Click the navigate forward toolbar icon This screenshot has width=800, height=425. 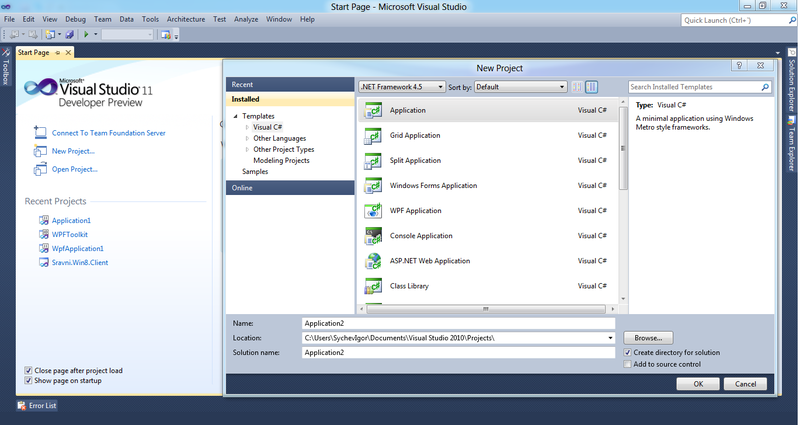point(33,34)
